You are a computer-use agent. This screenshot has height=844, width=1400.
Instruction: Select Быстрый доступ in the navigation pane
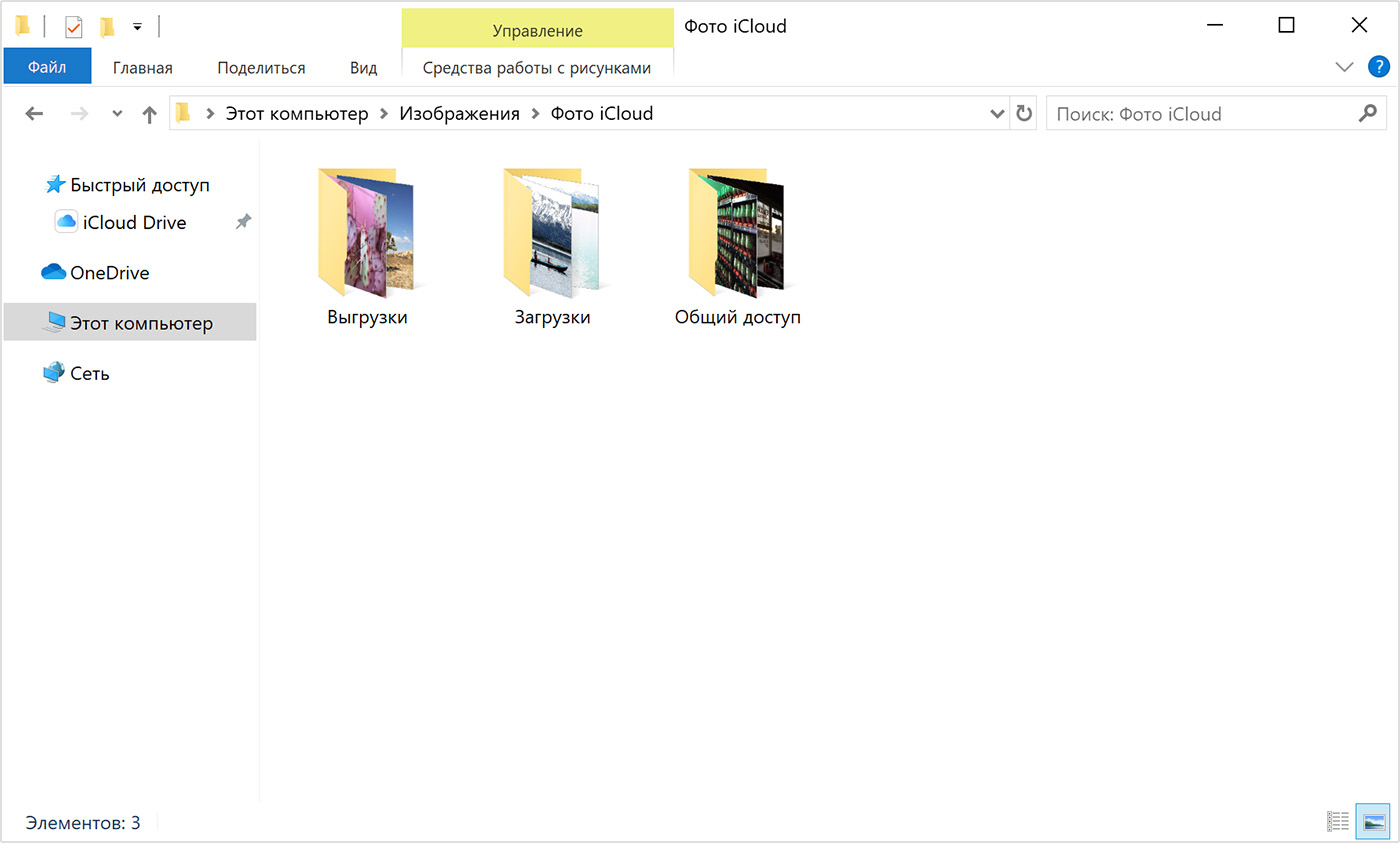(128, 185)
